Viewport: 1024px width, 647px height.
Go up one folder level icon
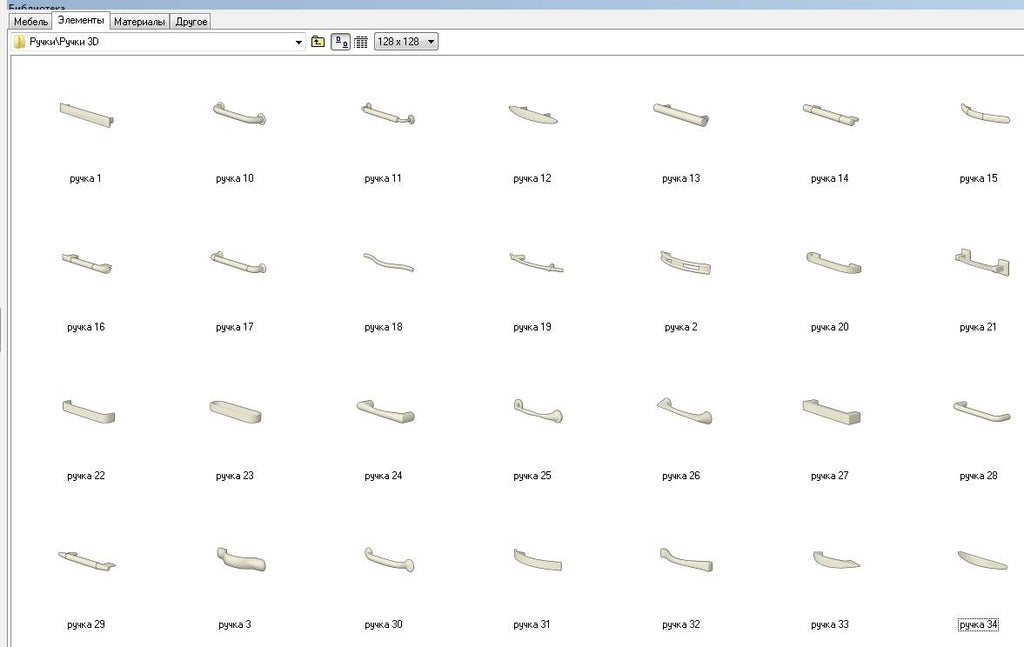318,42
